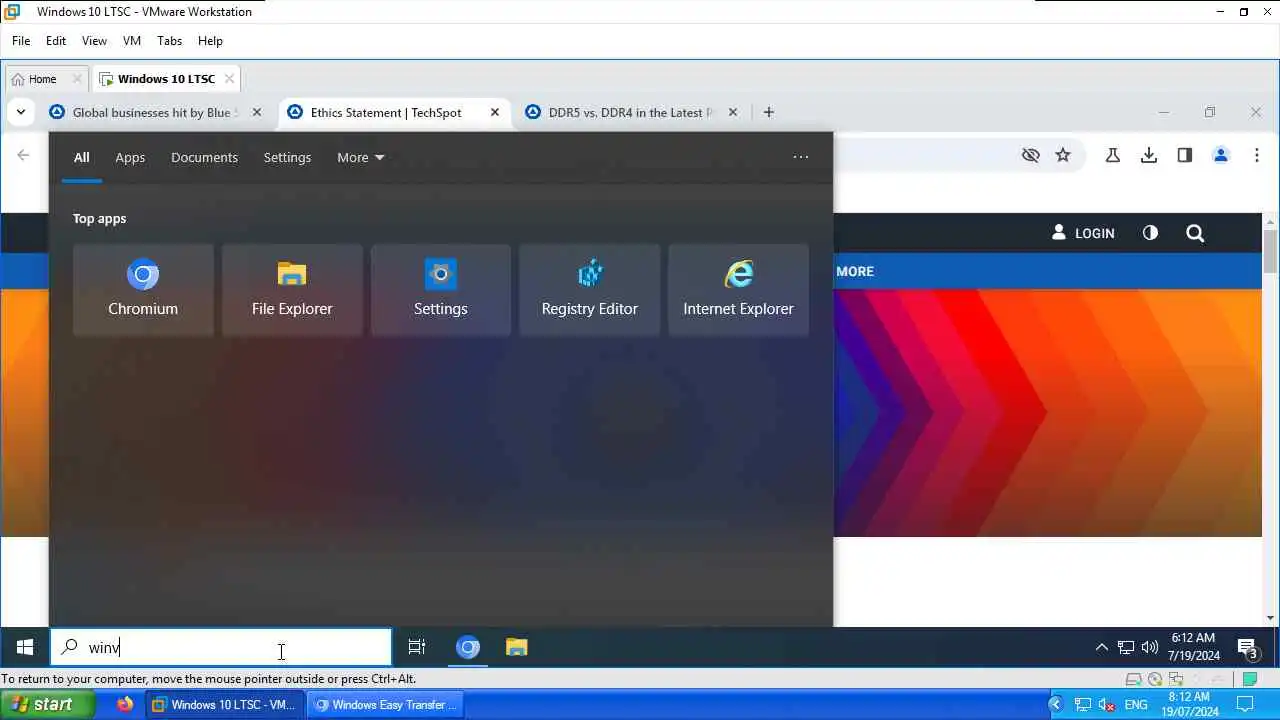The image size is (1280, 720).
Task: Click the ENG language indicator in host tray
Action: tap(1136, 705)
